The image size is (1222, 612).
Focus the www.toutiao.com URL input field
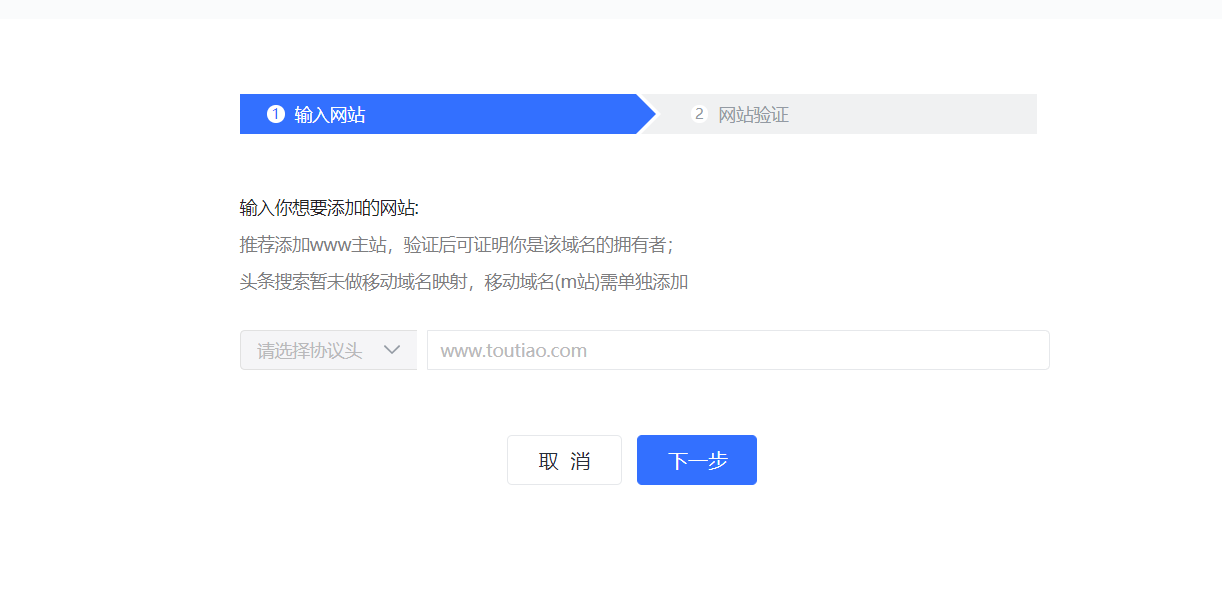700,350
